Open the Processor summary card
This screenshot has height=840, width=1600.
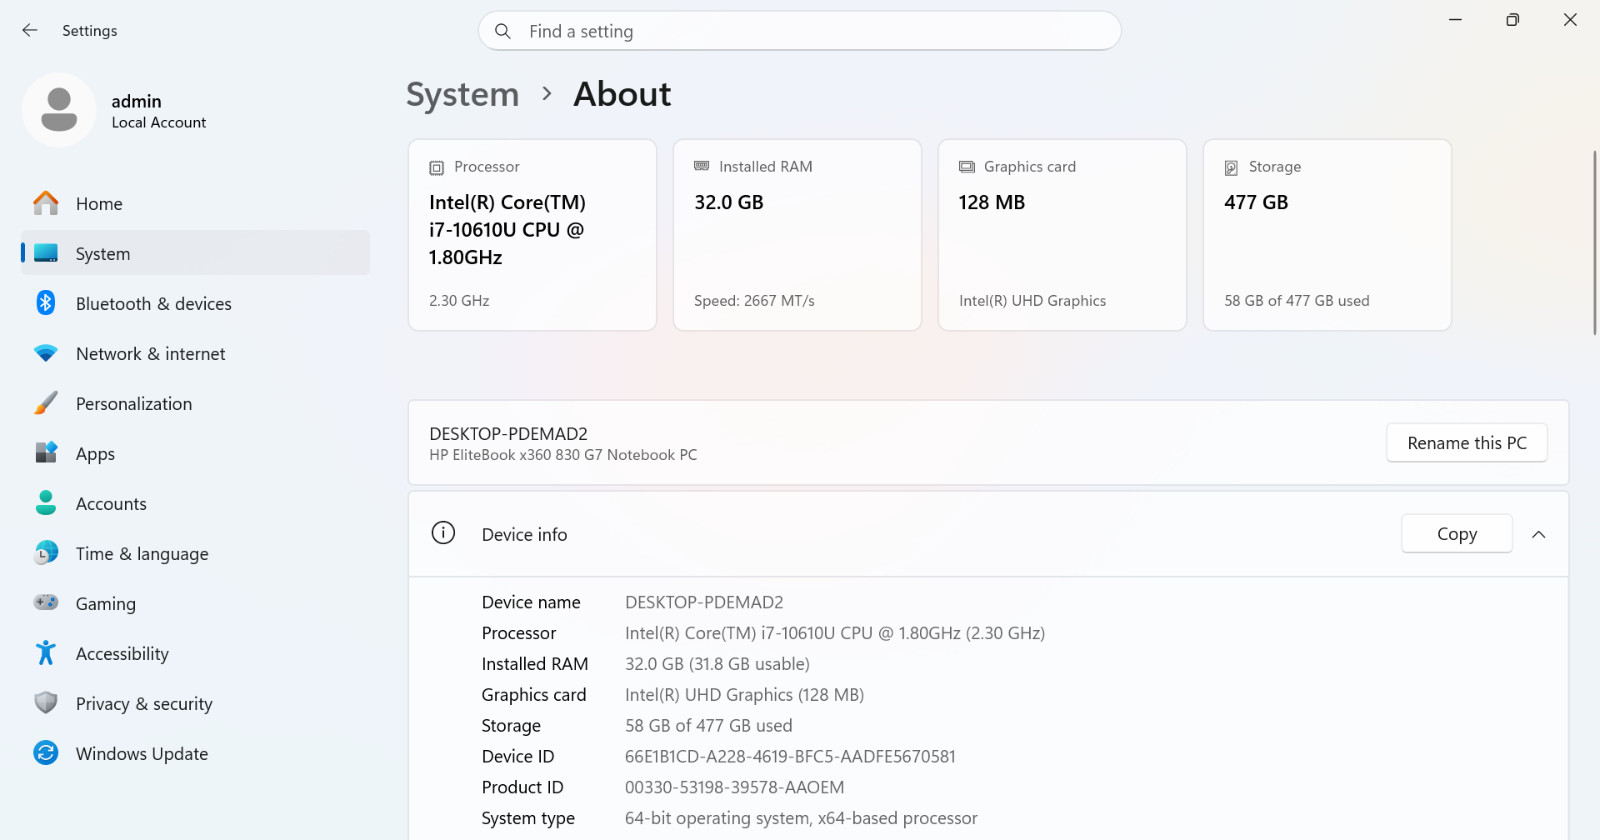532,235
